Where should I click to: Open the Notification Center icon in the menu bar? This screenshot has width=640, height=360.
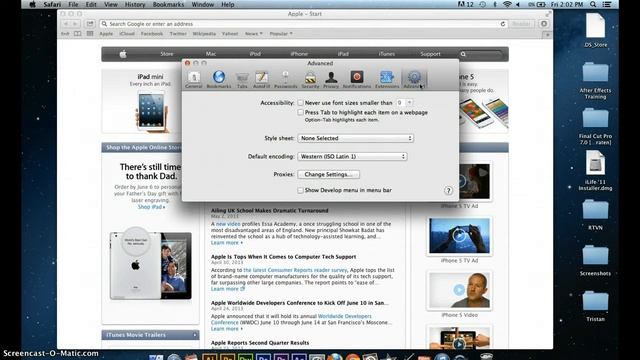[x=607, y=4]
